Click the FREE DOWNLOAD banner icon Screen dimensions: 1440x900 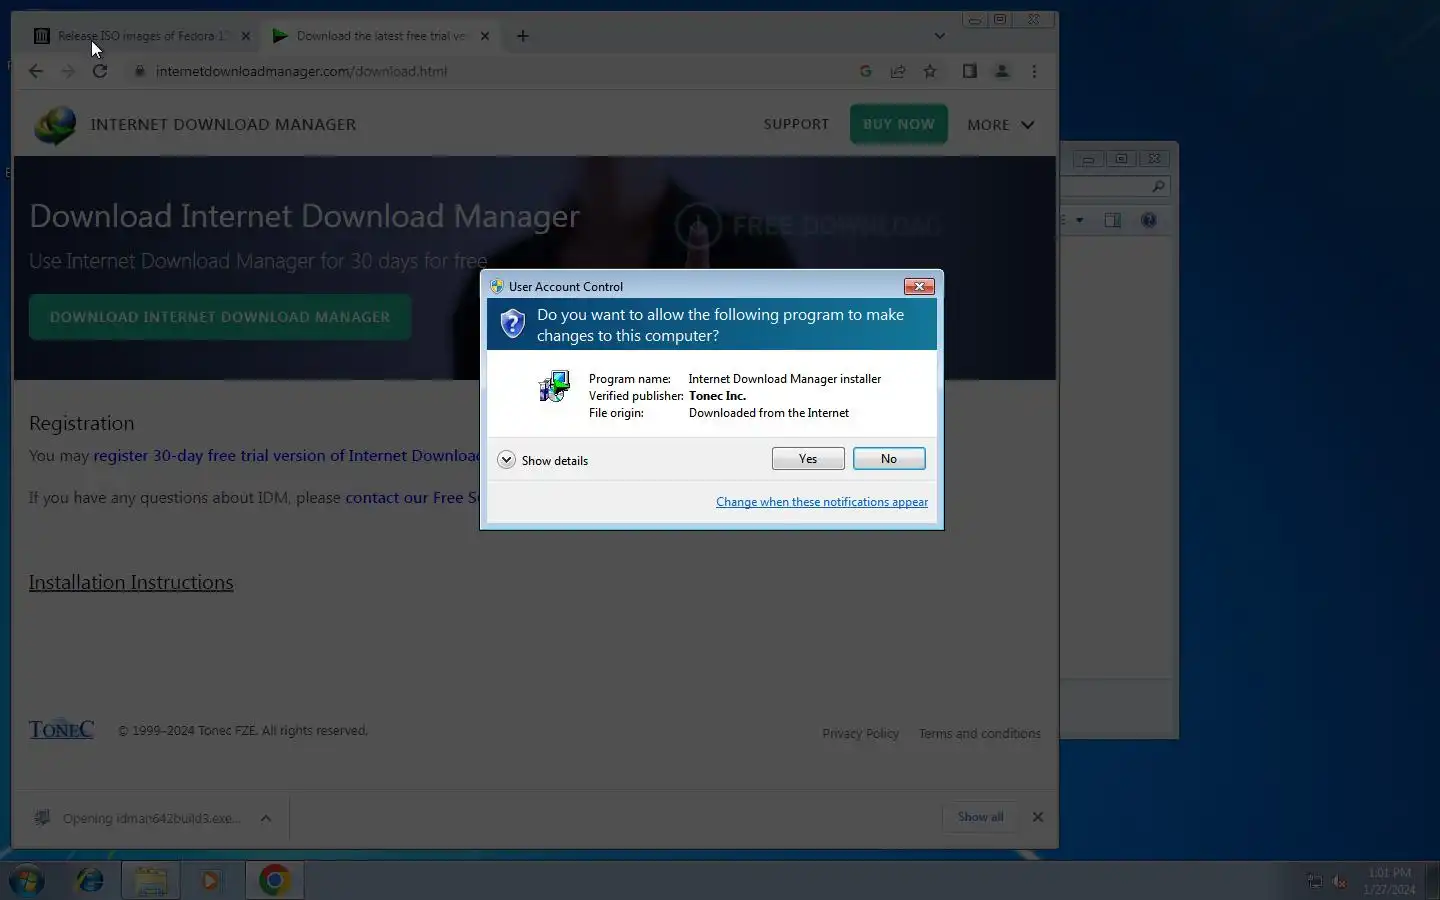(x=698, y=227)
